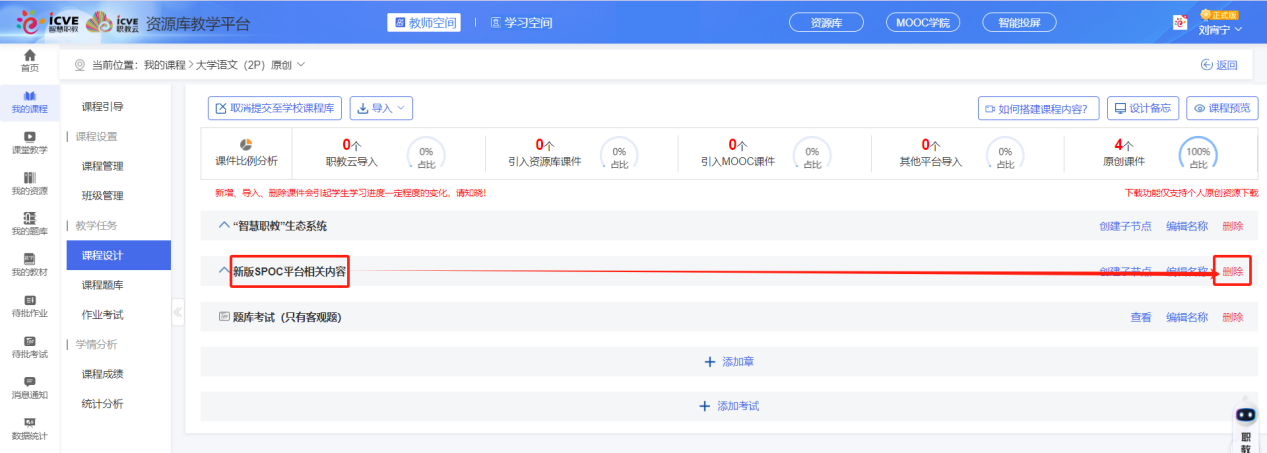Click the 首页 home icon in sidebar
The height and width of the screenshot is (453, 1267).
click(x=29, y=55)
